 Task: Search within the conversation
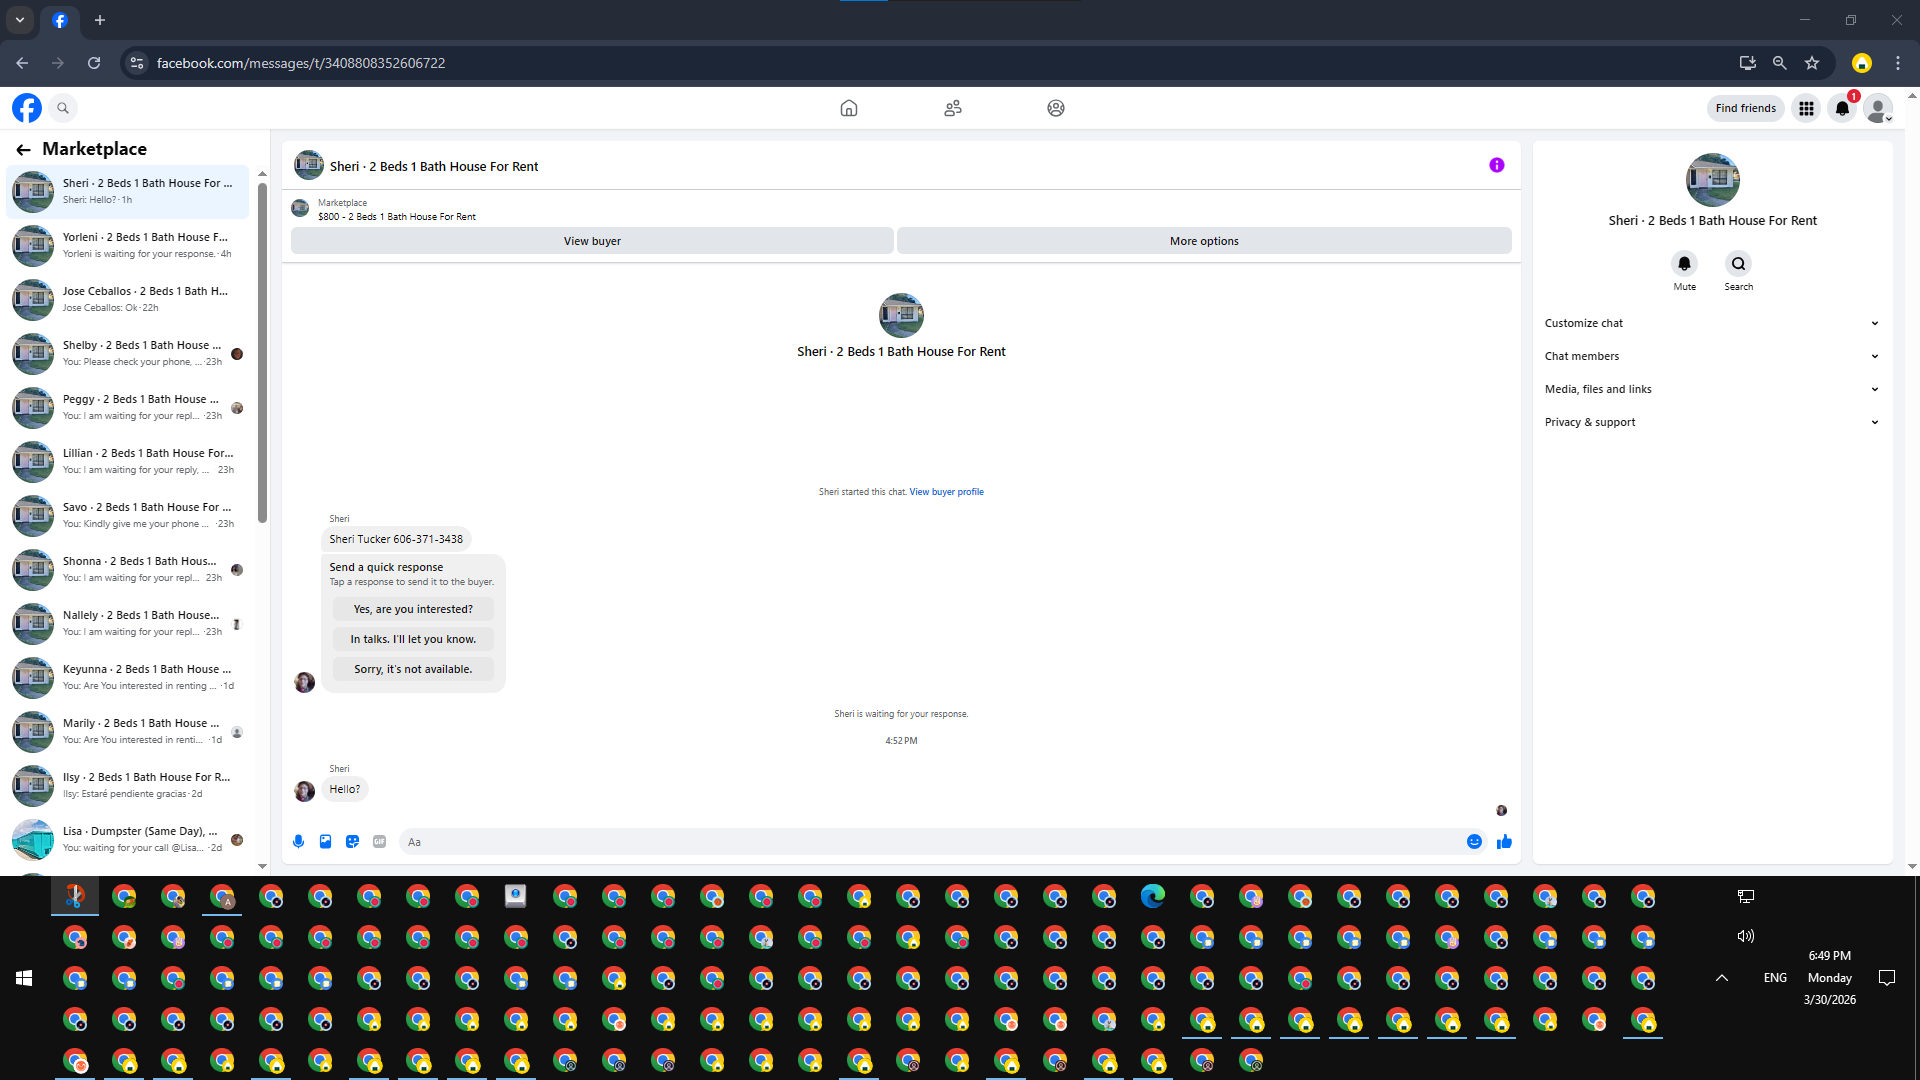click(1738, 264)
